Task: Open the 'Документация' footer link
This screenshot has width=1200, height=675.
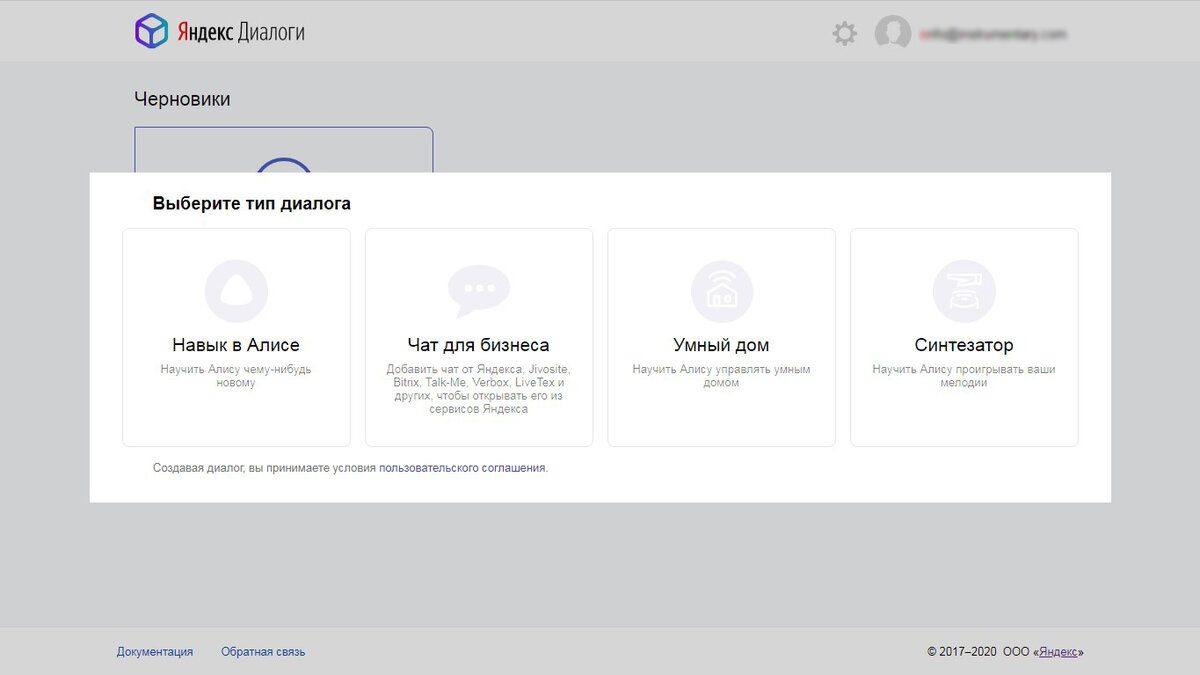Action: pos(155,652)
